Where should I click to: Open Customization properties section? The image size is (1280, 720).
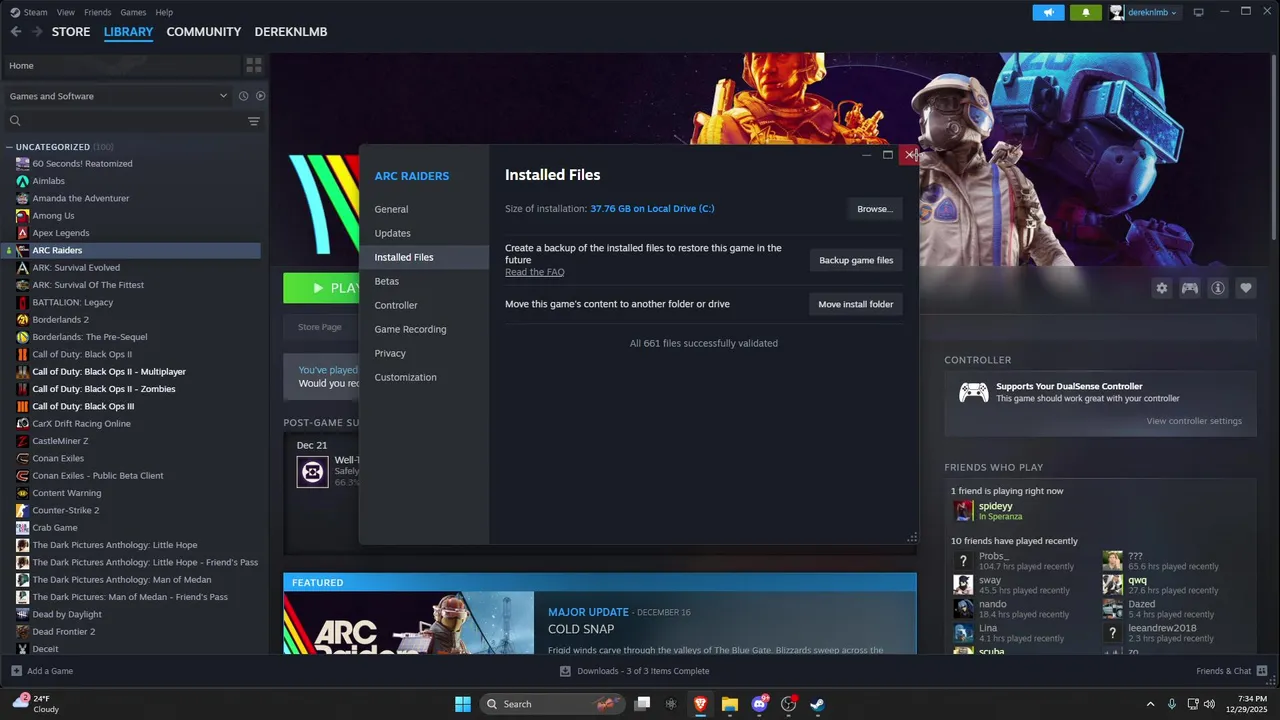[424, 377]
